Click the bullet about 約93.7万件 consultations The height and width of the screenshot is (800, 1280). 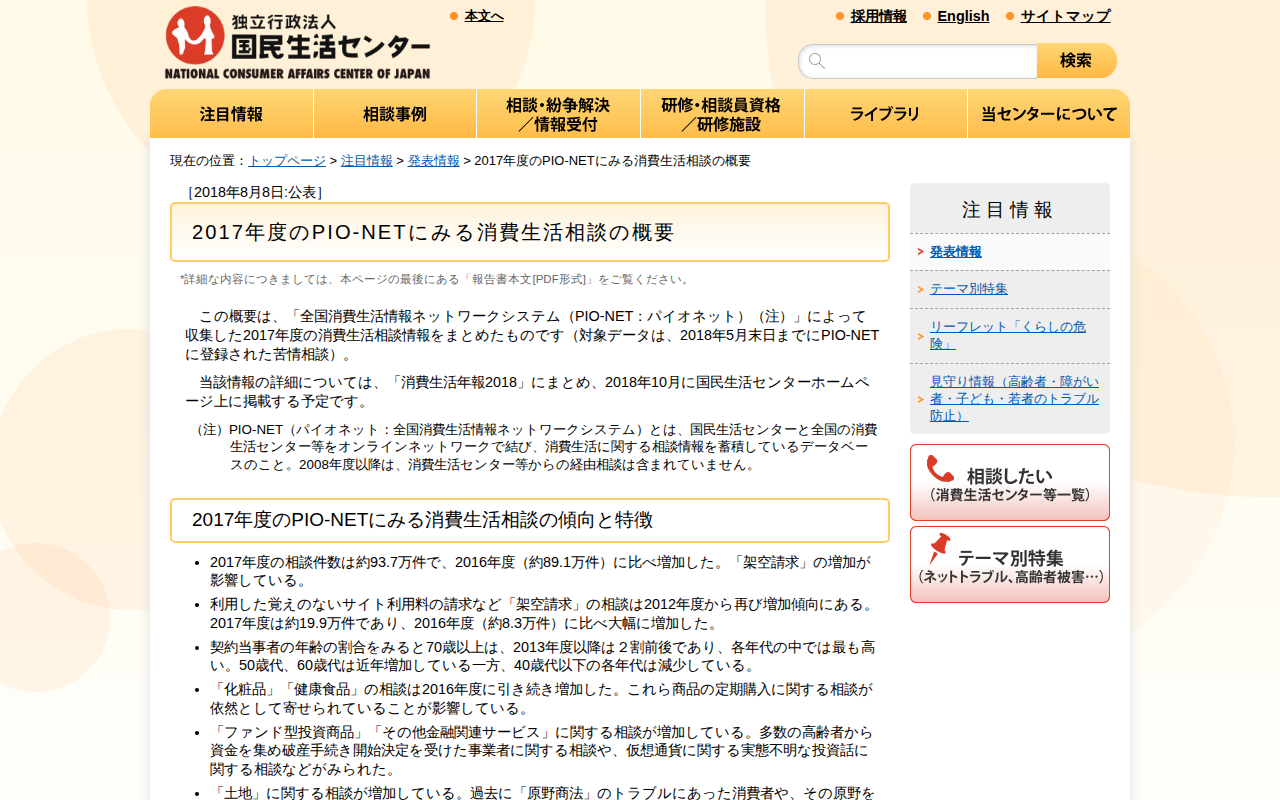tap(541, 571)
